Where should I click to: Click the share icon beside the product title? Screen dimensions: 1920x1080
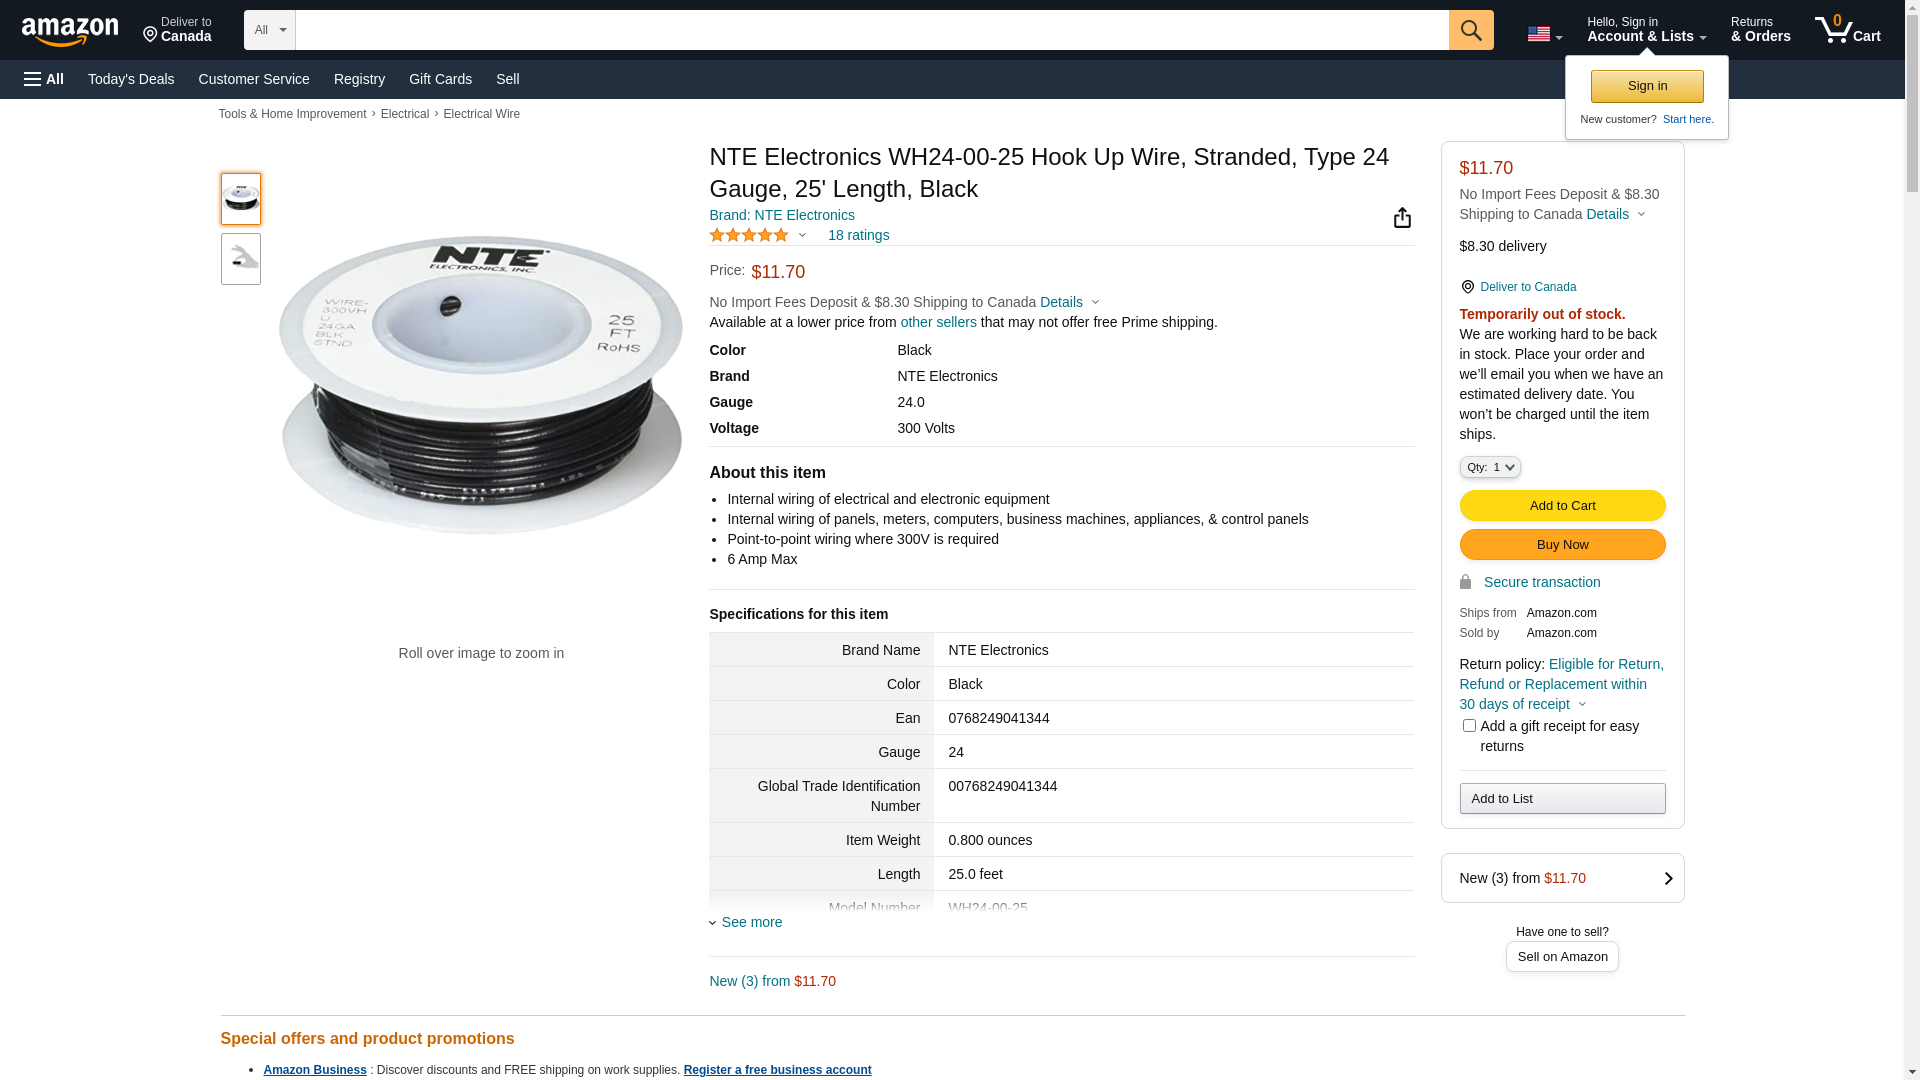[x=1402, y=218]
